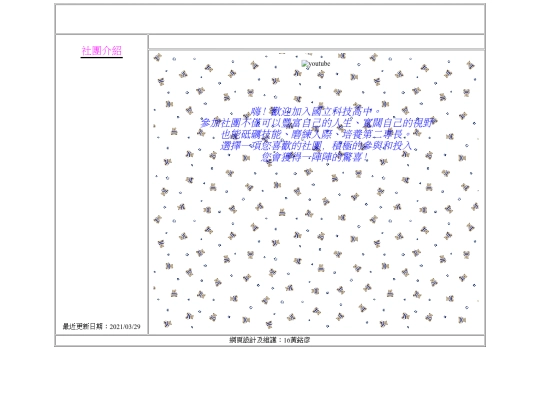
Task: Click the line starting 參加社團不僅可以
Action: coord(316,123)
